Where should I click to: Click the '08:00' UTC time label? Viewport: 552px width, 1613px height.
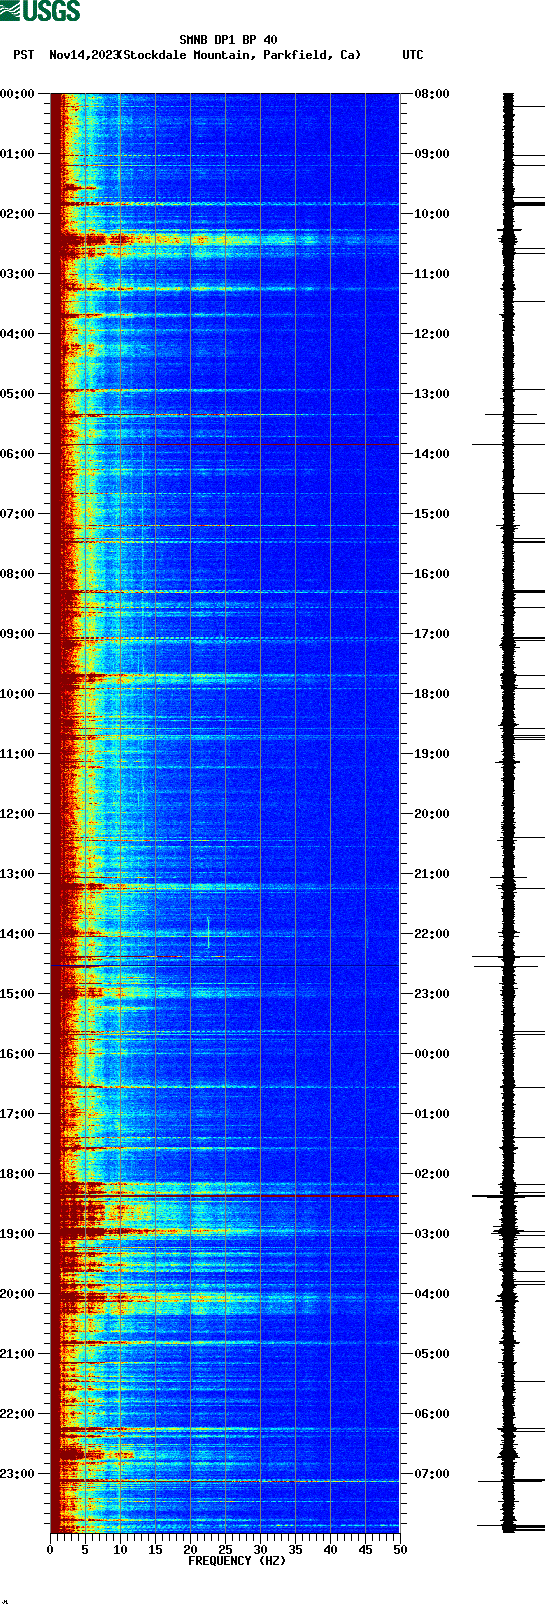click(x=432, y=94)
